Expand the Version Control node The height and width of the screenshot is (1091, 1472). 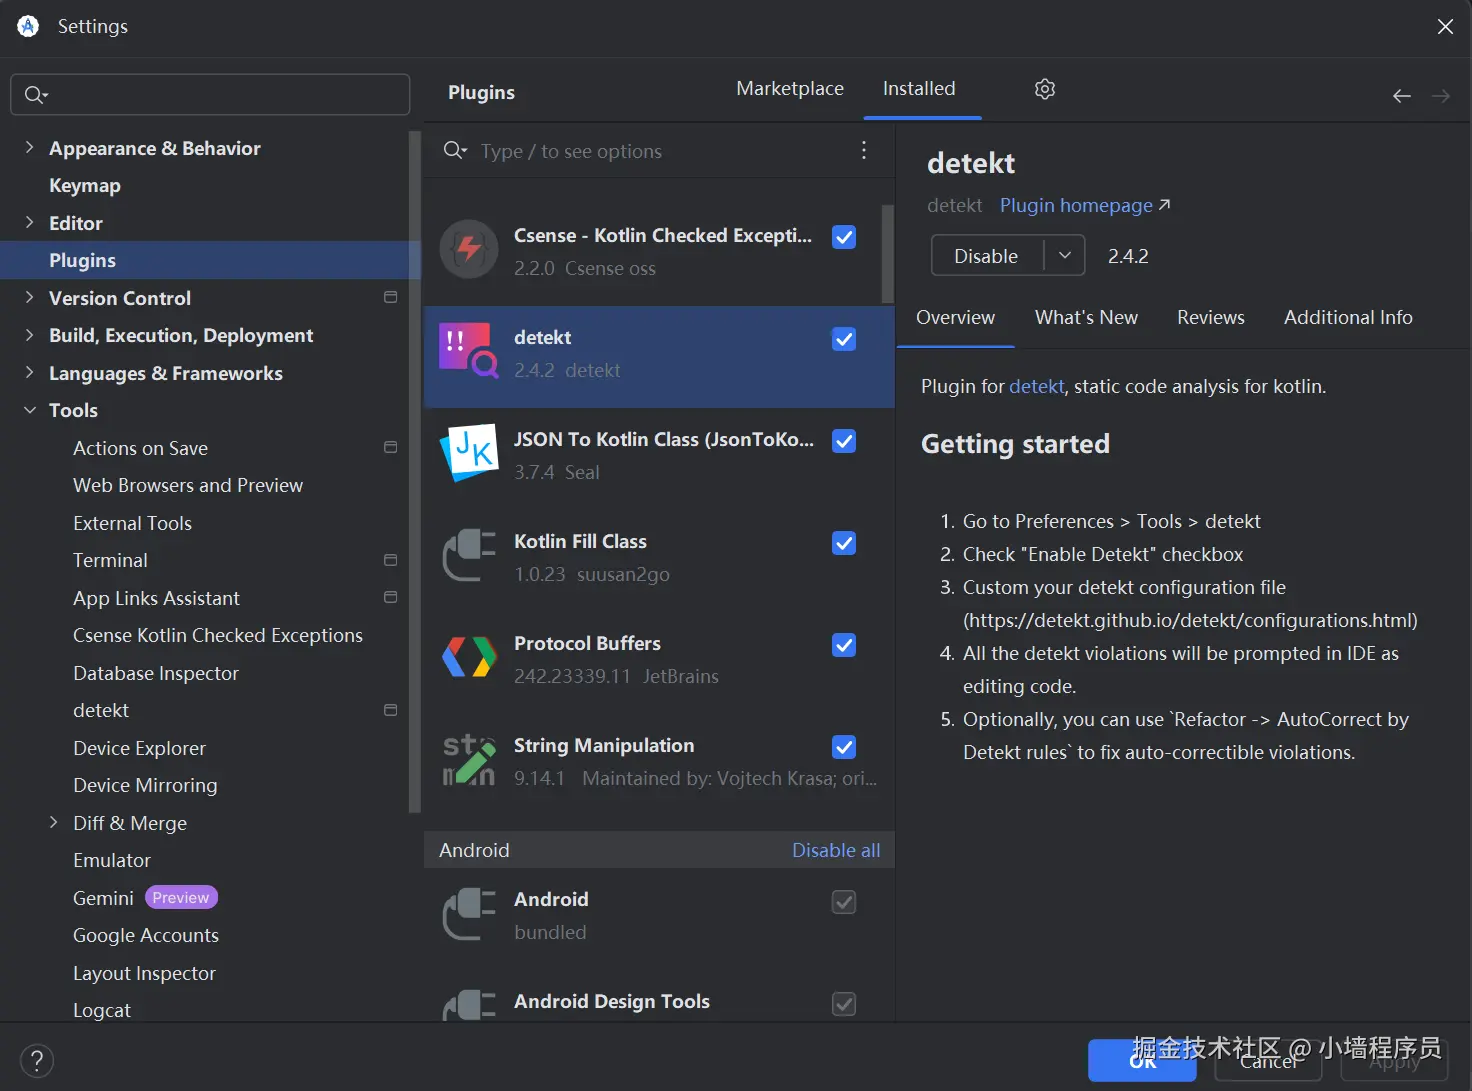tap(29, 297)
